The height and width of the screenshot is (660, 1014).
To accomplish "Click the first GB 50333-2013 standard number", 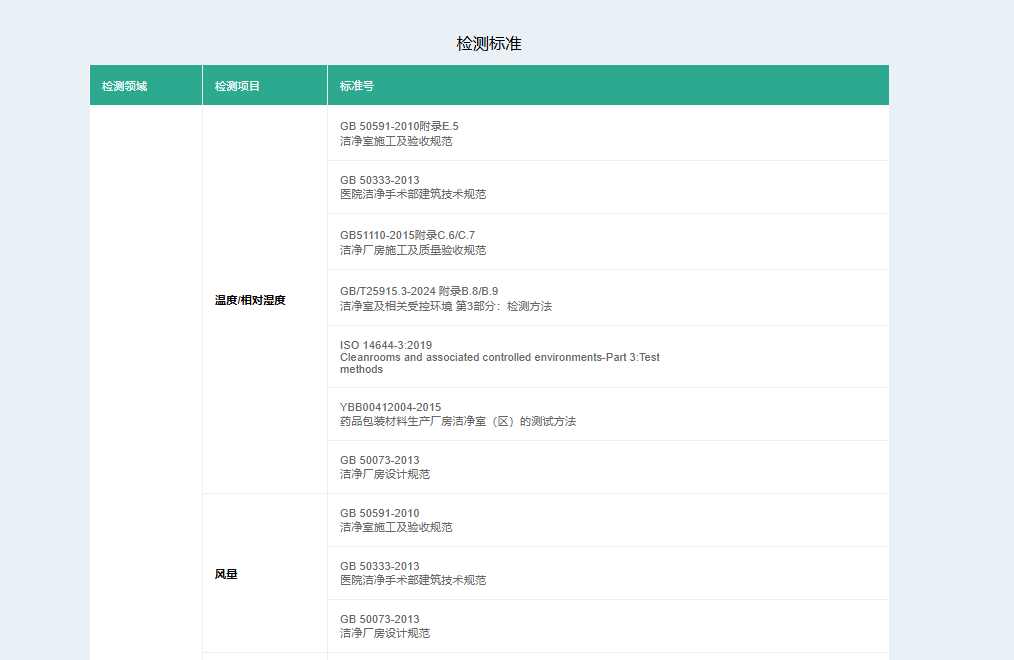I will pyautogui.click(x=379, y=180).
